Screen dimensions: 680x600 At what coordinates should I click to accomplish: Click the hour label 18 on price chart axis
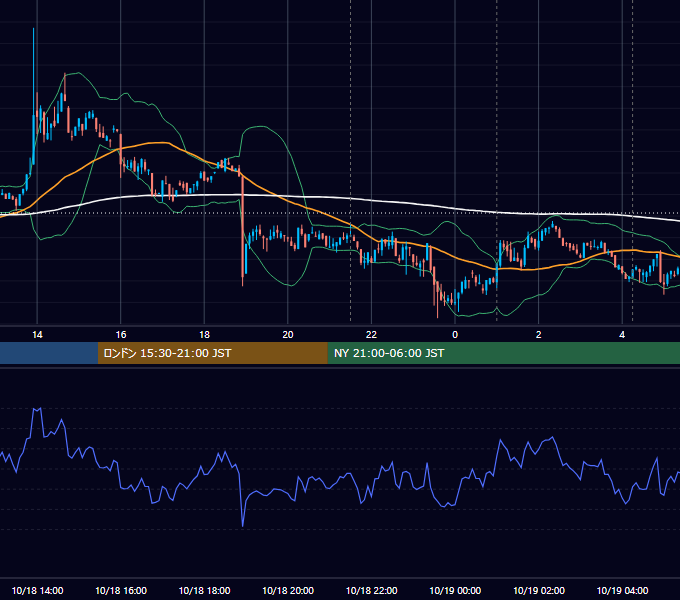204,334
